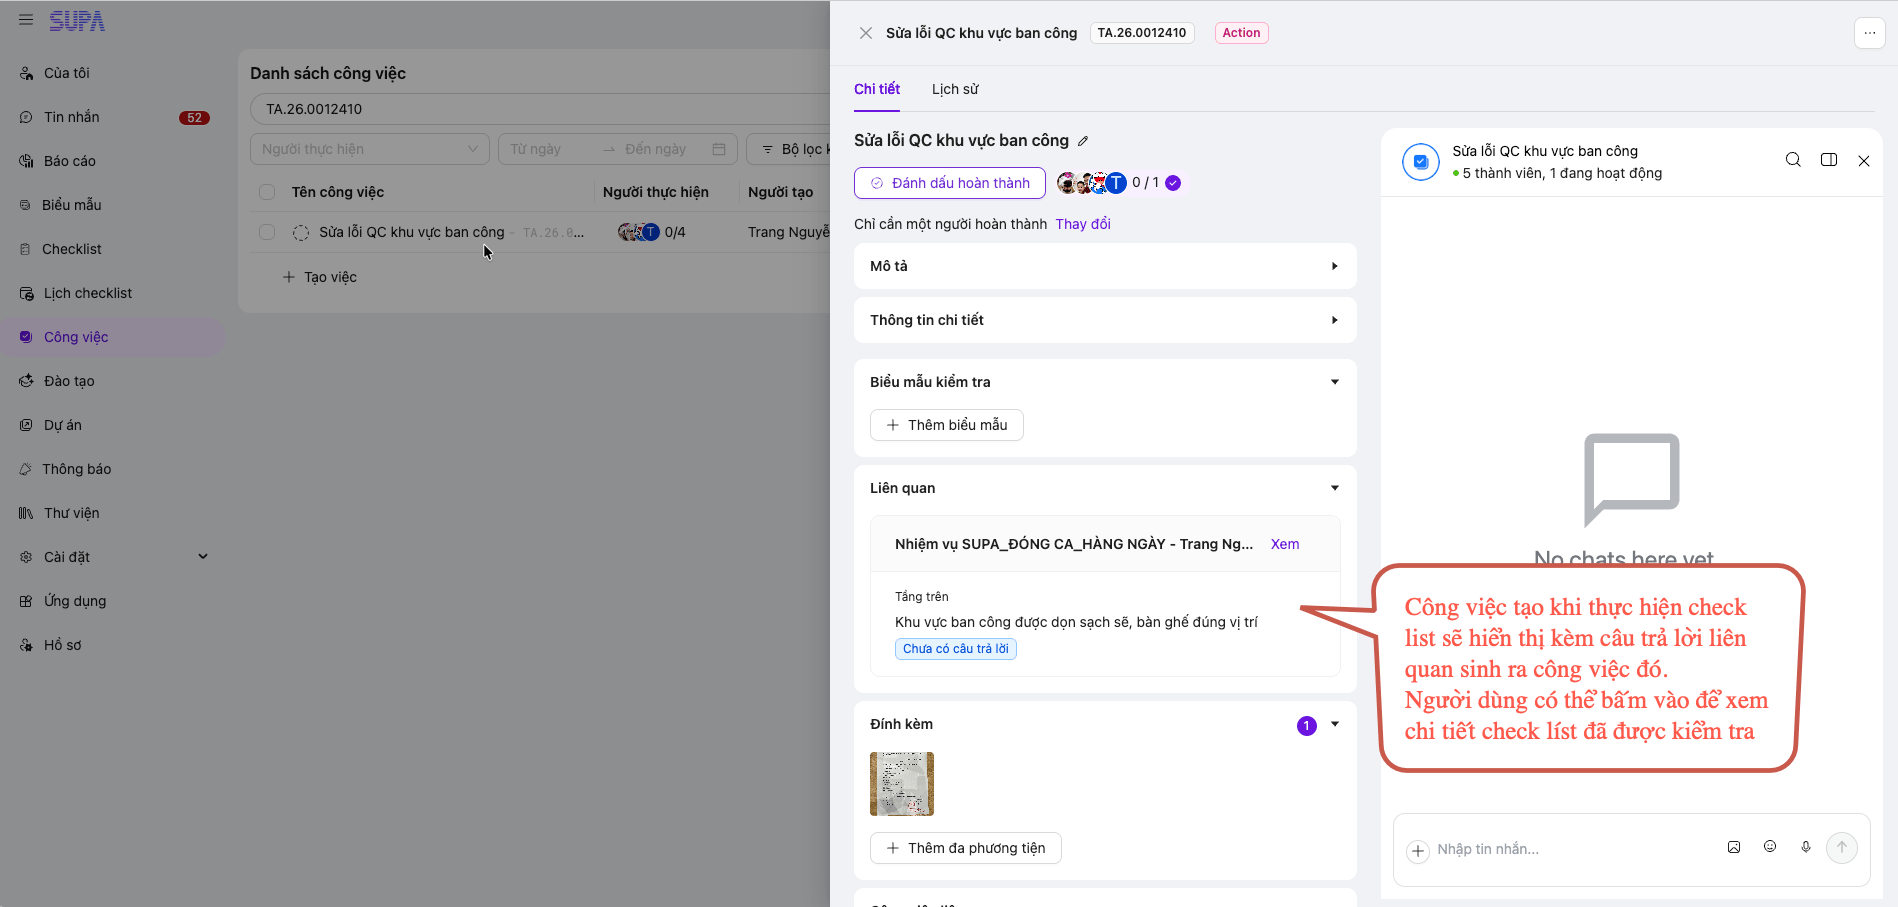Viewport: 1898px width, 907px height.
Task: Collapse the Liên quan section
Action: [x=1335, y=488]
